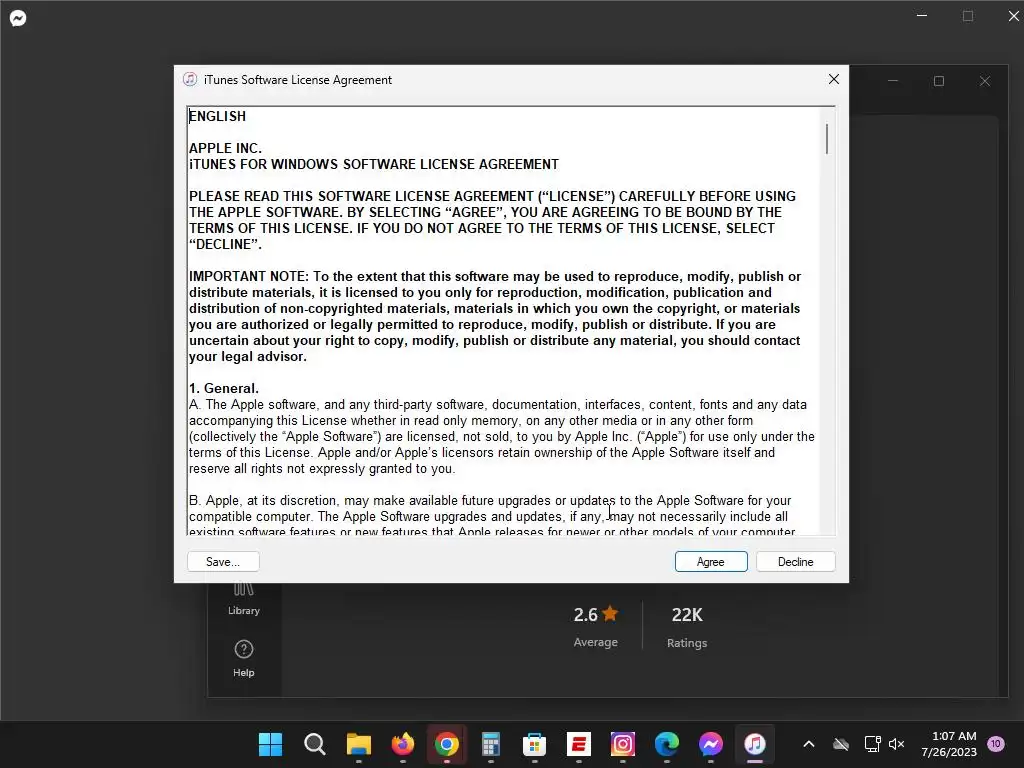This screenshot has width=1024, height=768.
Task: Switch to Google Chrome in the taskbar
Action: [x=447, y=744]
